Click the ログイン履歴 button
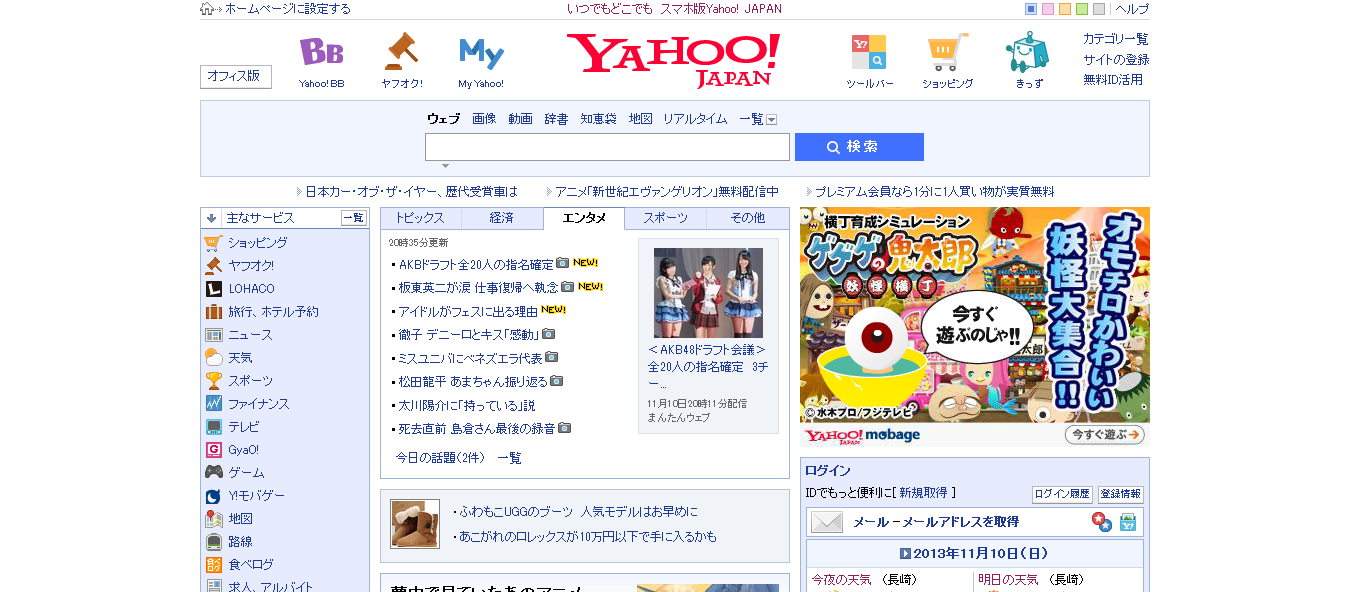Viewport: 1349px width, 592px height. click(1062, 494)
